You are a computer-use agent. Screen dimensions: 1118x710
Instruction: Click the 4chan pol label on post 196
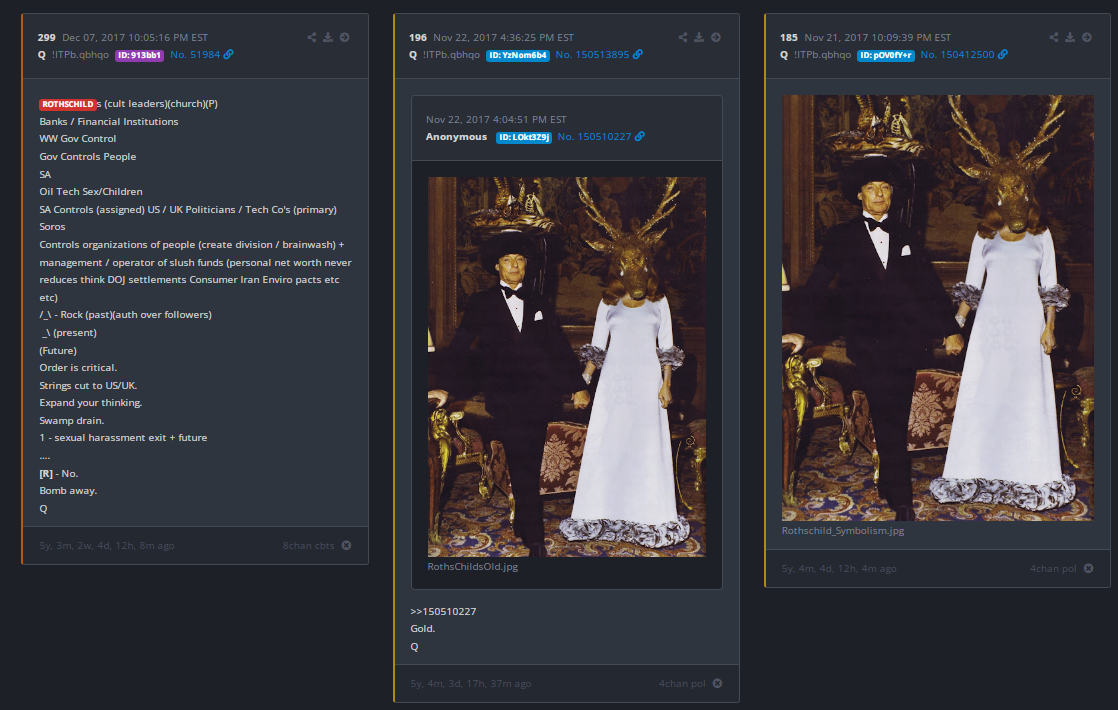point(682,684)
